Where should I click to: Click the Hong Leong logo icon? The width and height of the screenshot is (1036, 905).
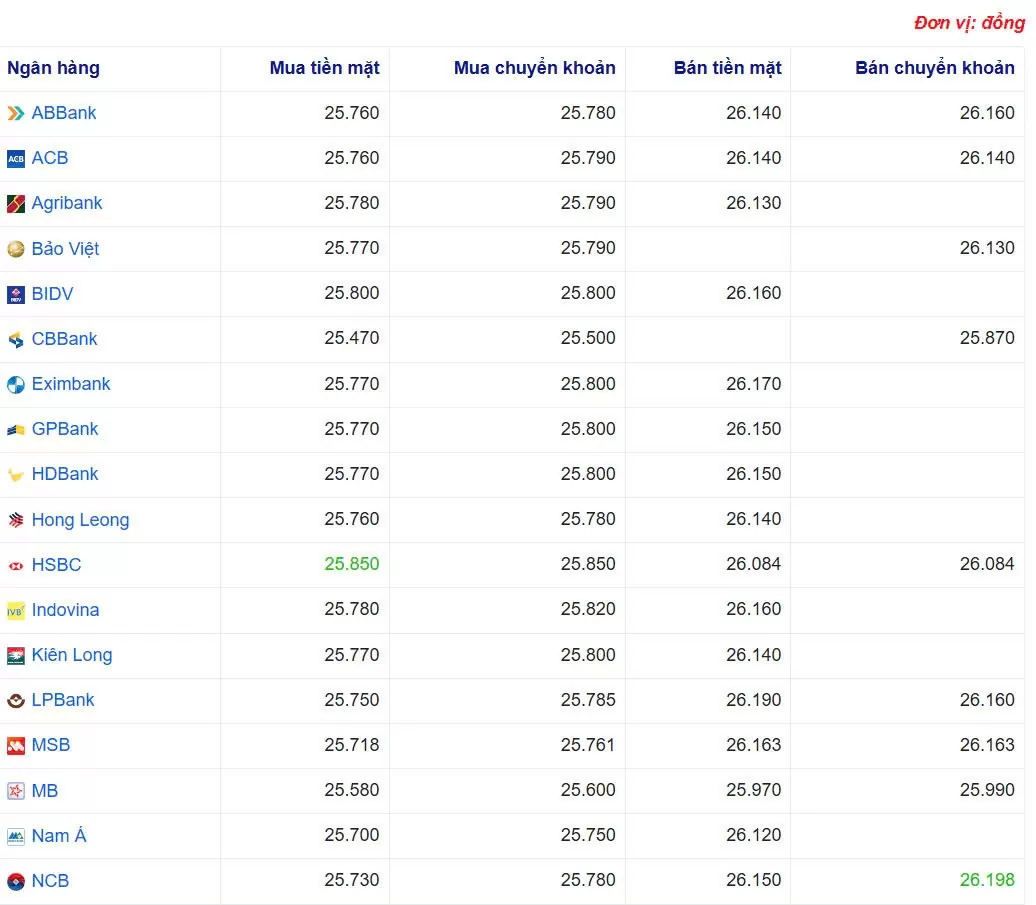click(x=16, y=520)
